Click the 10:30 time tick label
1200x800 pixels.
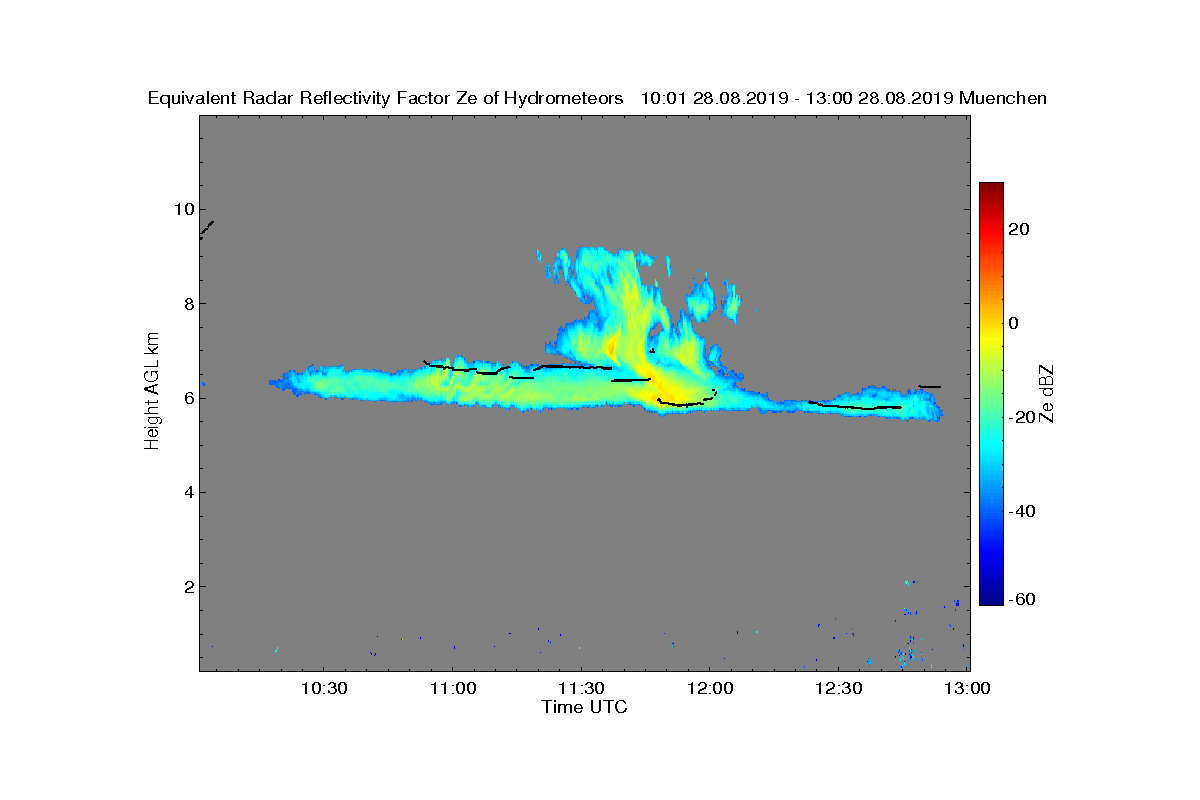coord(323,688)
